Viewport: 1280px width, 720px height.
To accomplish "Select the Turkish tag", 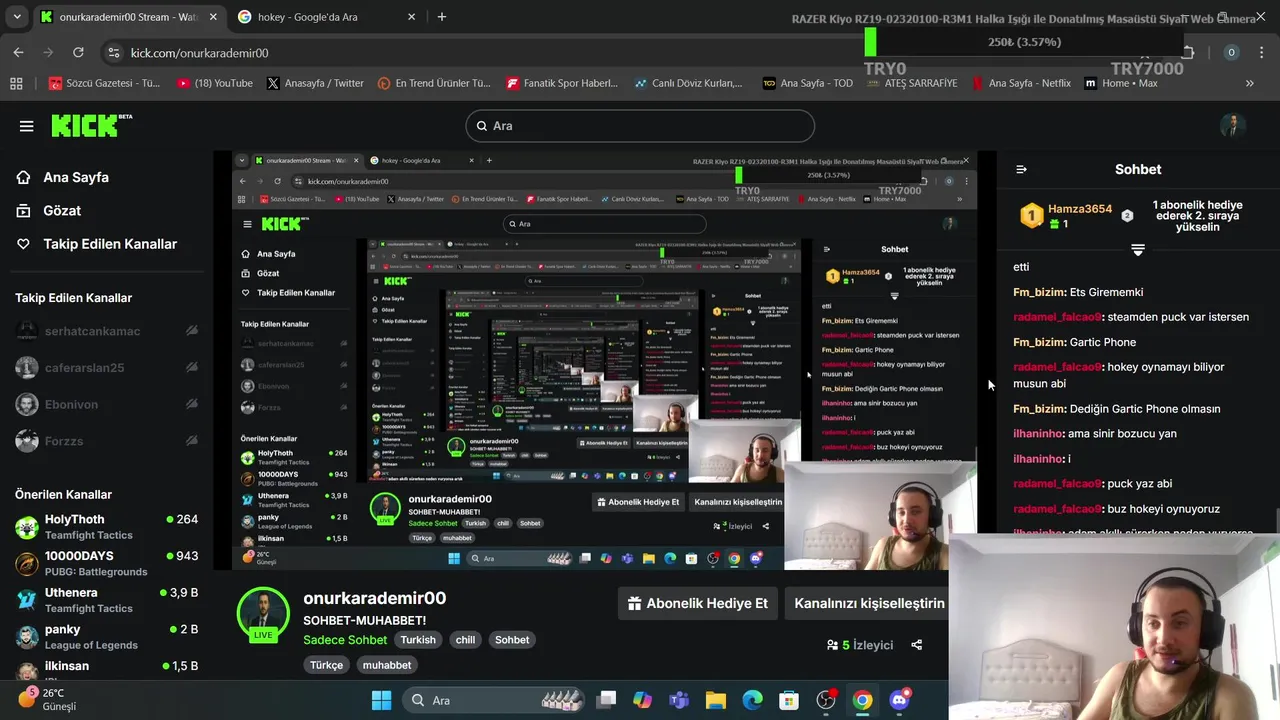I will click(x=418, y=640).
